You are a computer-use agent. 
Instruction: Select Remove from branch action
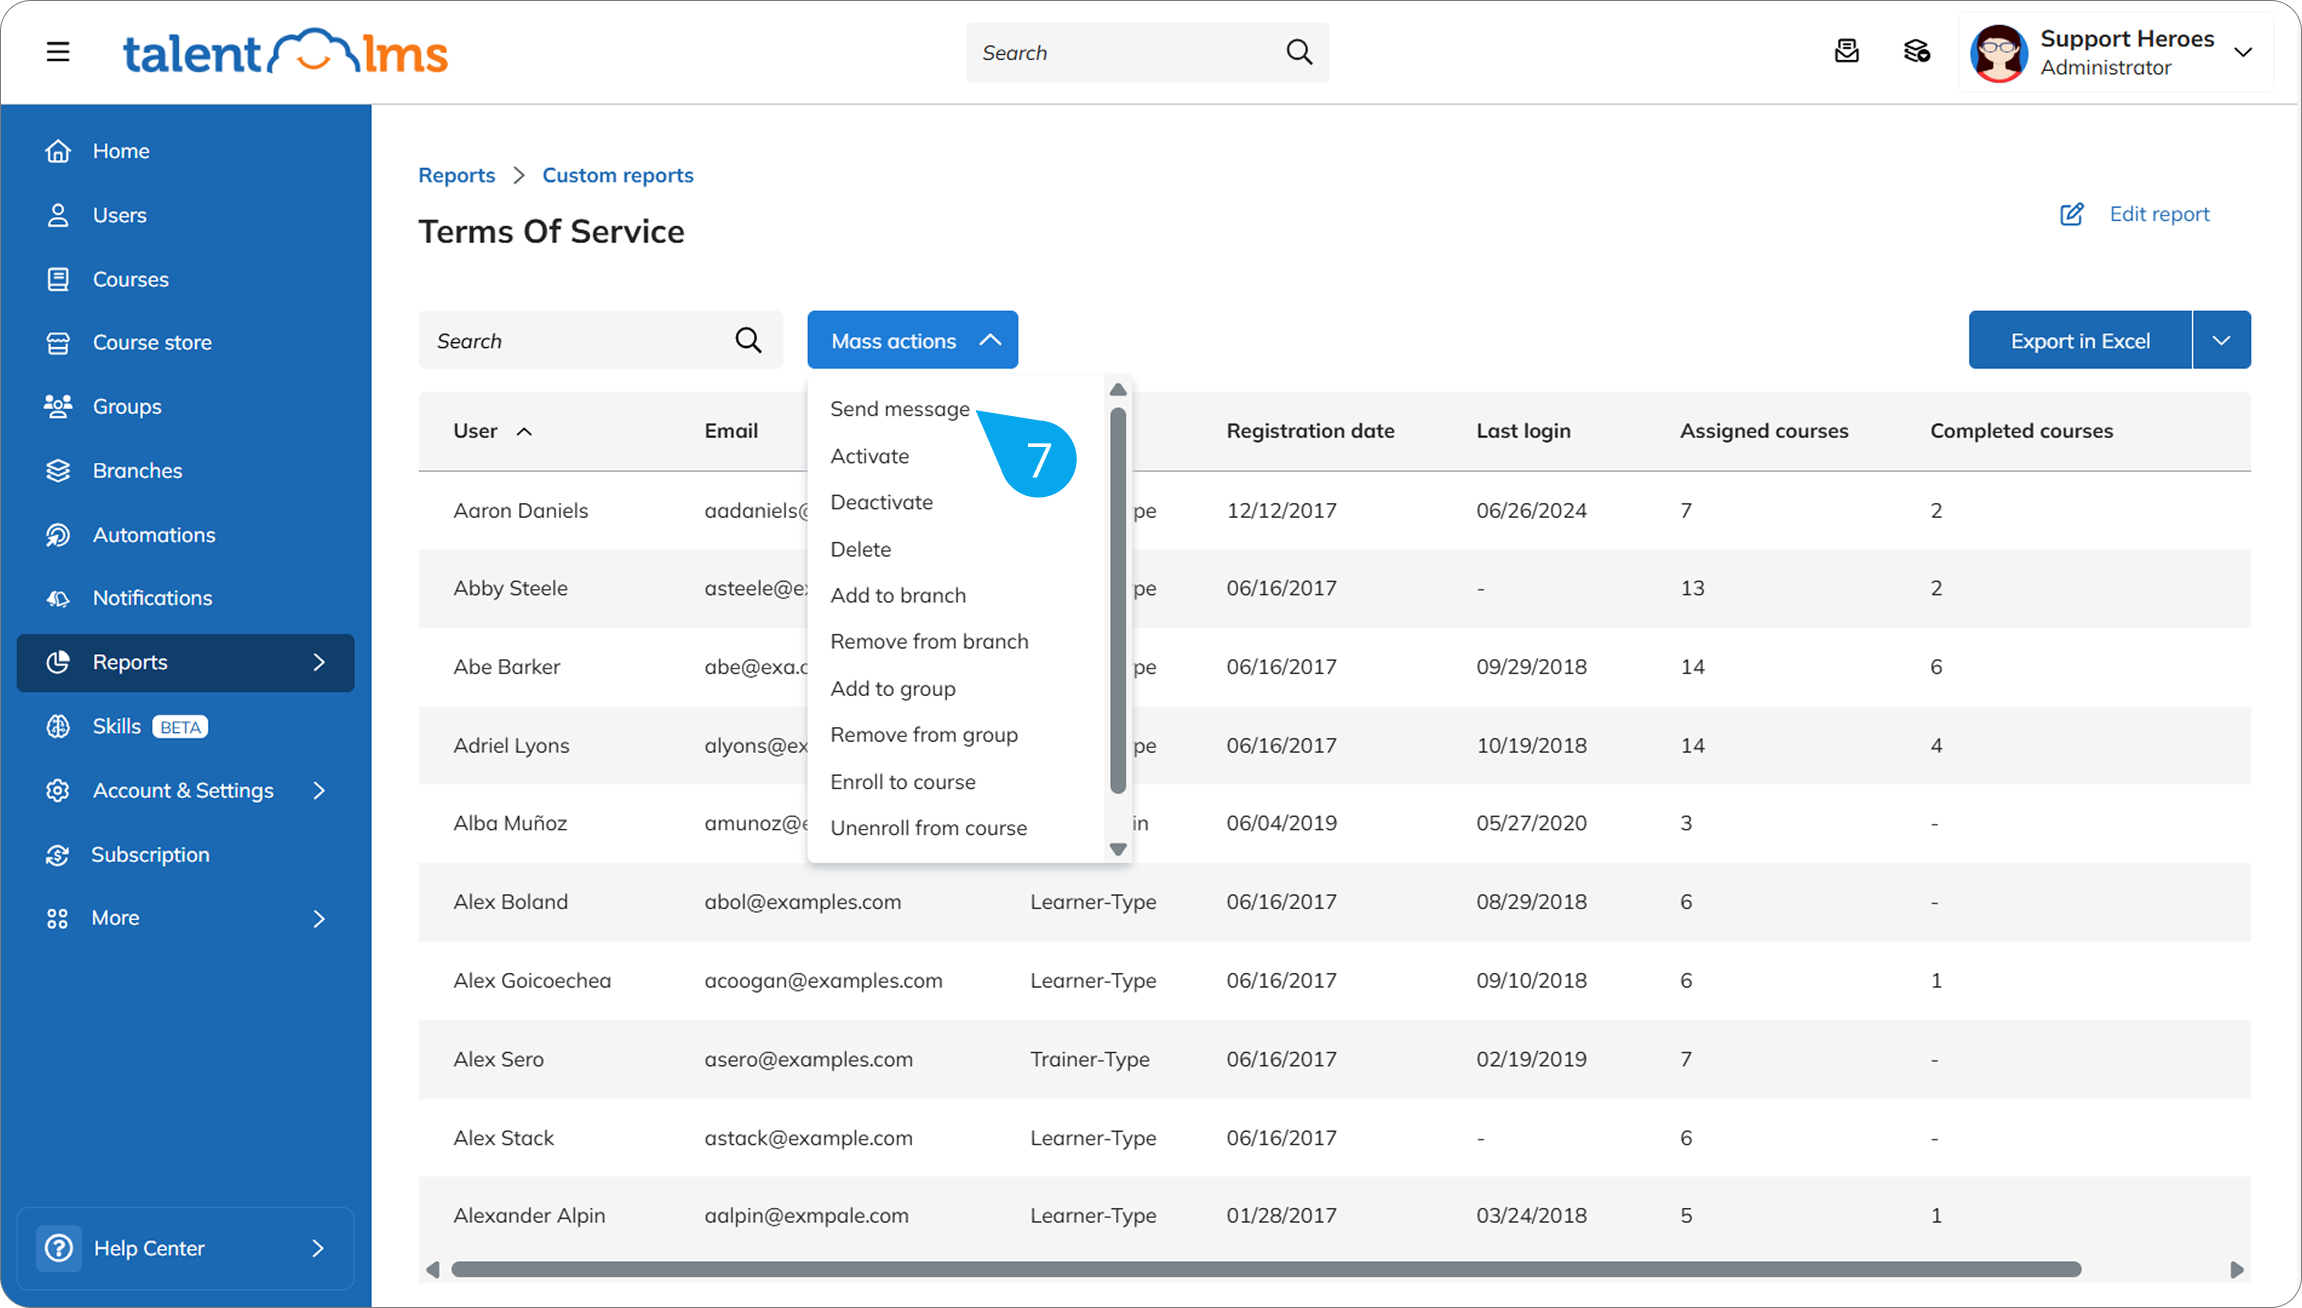pos(929,641)
